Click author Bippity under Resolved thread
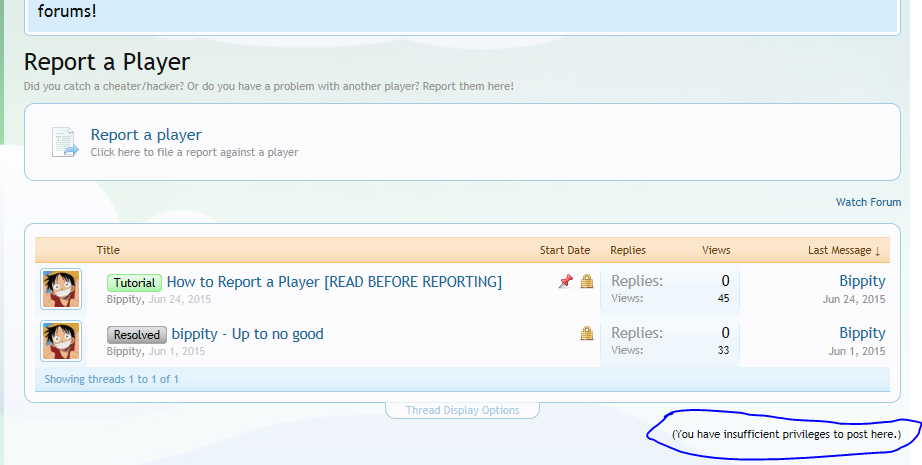This screenshot has height=465, width=922. [x=123, y=352]
